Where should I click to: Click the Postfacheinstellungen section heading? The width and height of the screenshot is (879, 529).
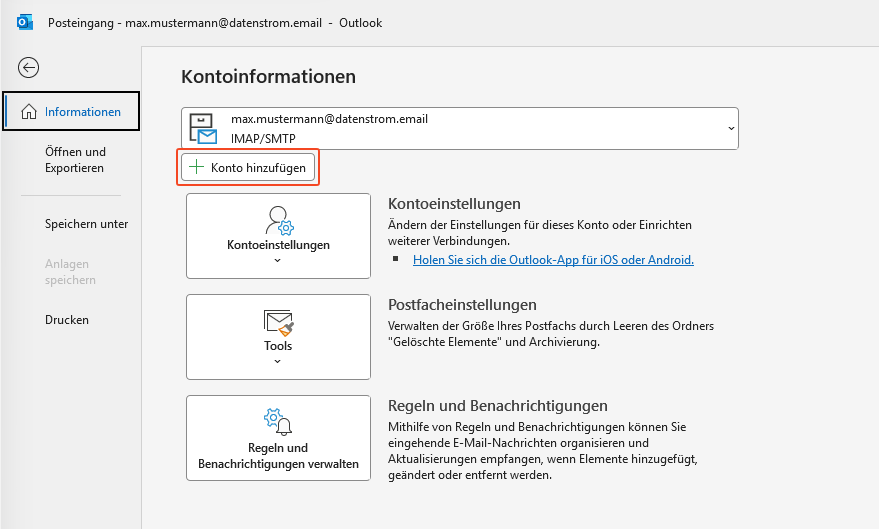462,304
